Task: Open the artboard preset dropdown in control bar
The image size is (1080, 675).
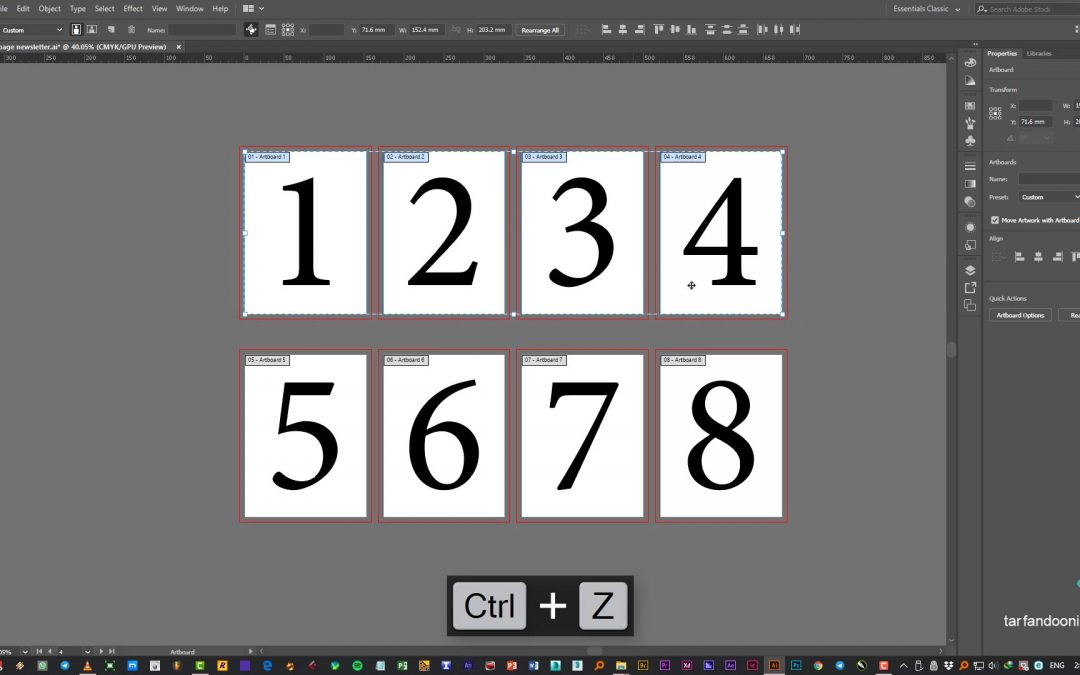Action: click(32, 30)
